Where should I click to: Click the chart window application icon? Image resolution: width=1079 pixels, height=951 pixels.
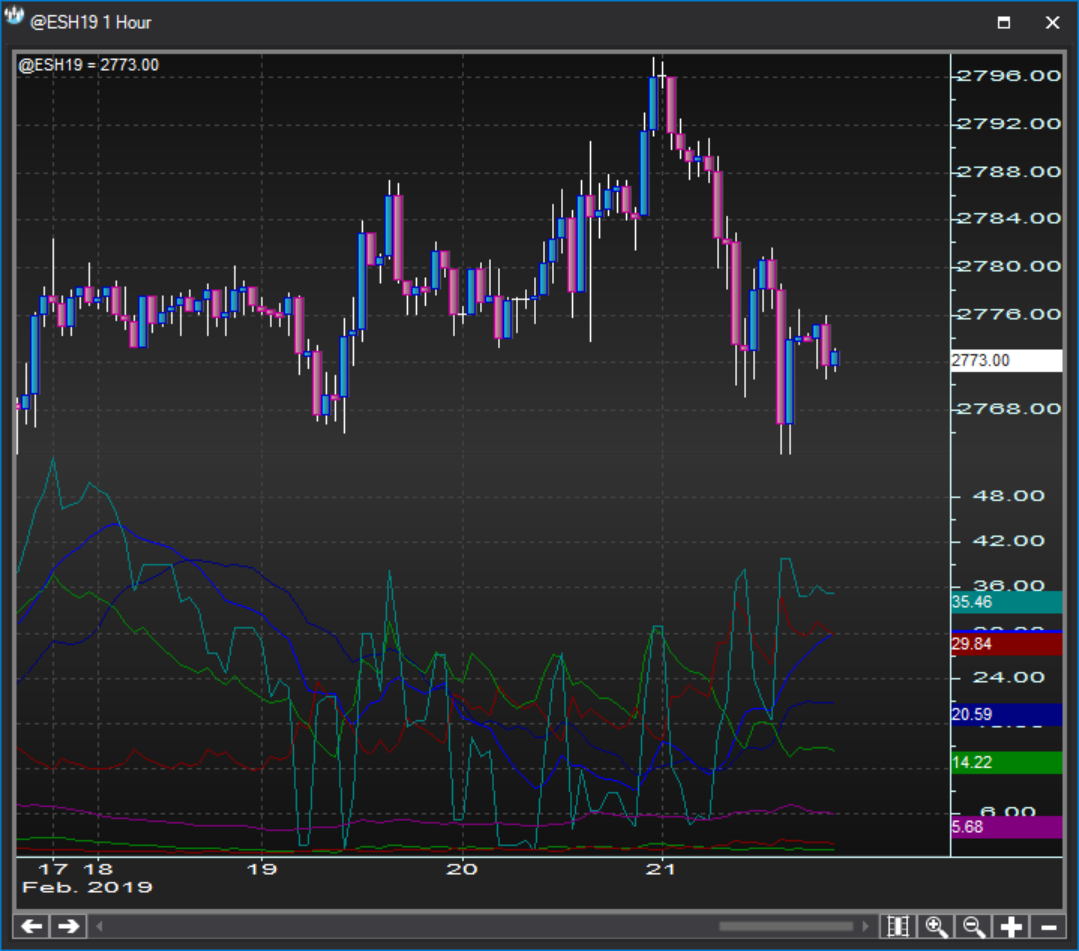point(14,17)
